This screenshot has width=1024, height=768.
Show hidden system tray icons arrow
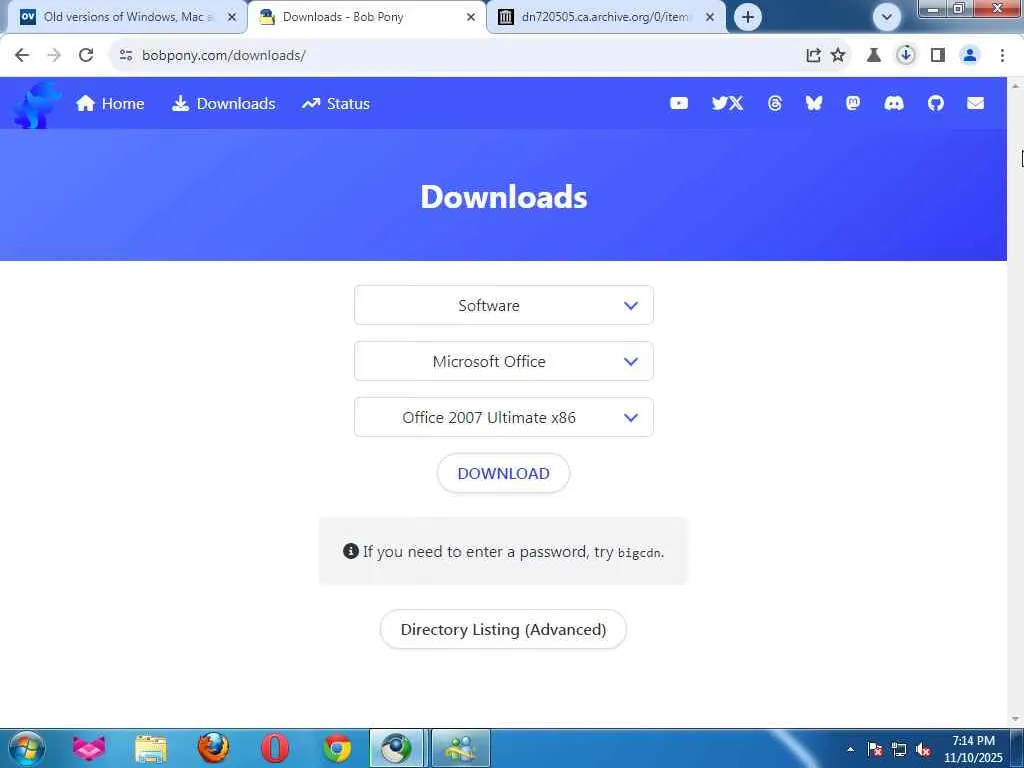click(850, 749)
